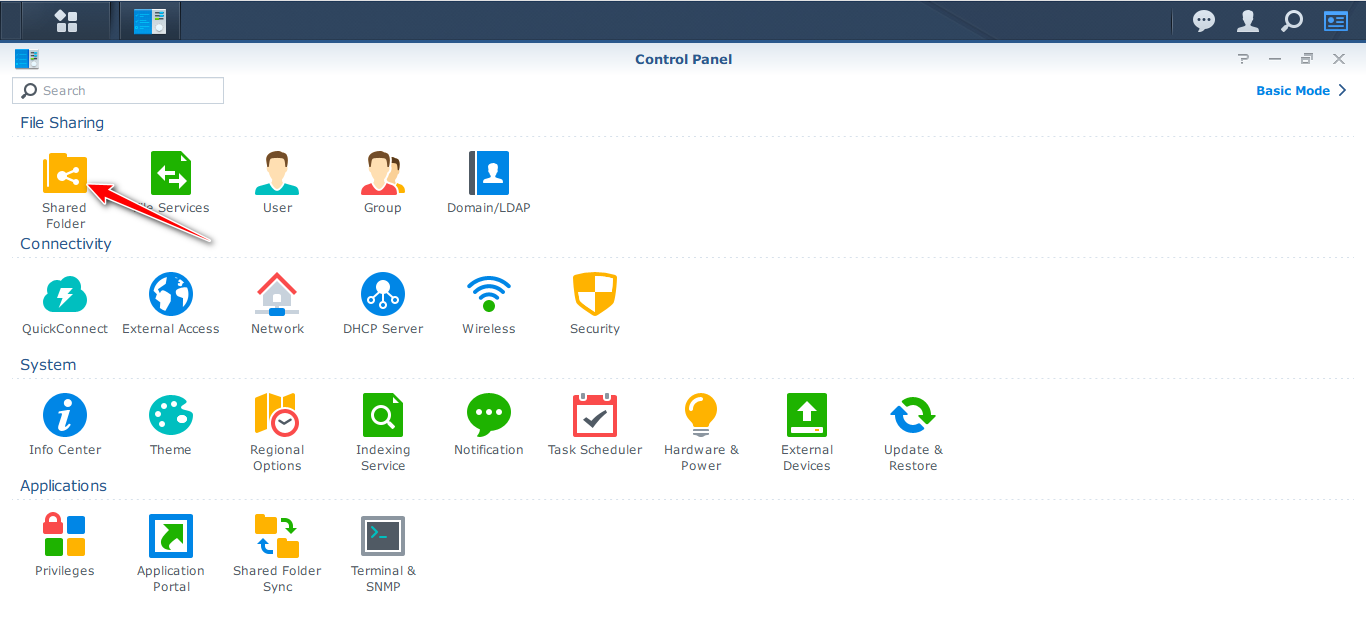Open the Indexing Service icon

tap(383, 416)
